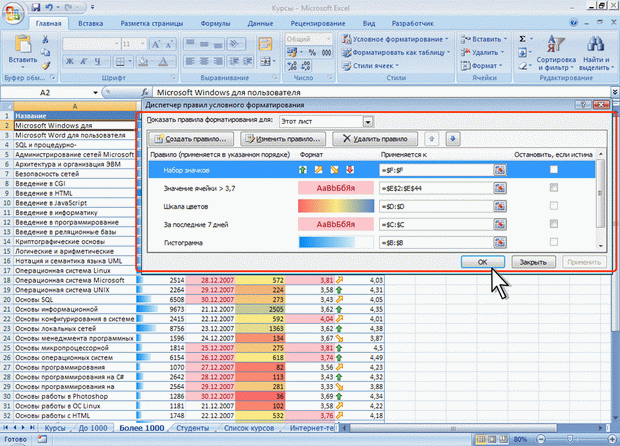Click the Удалить правило button
This screenshot has height=446, width=620.
375,139
